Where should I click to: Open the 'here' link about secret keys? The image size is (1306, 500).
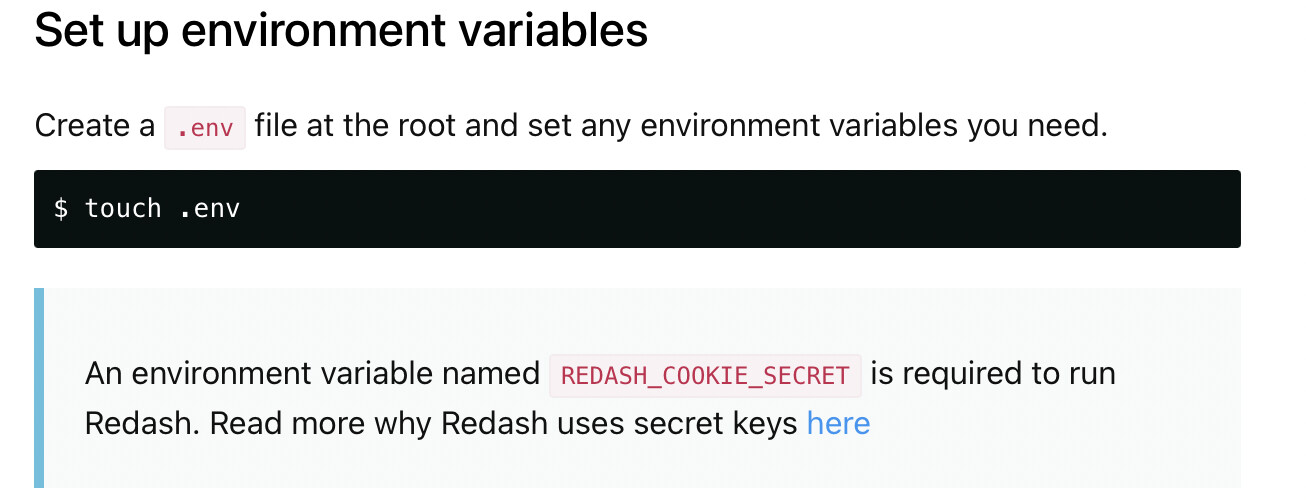tap(838, 423)
